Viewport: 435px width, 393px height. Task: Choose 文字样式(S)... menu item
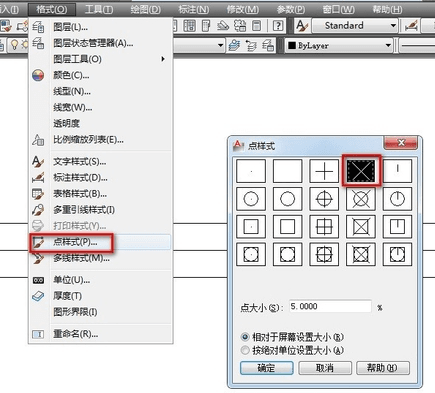pyautogui.click(x=101, y=162)
